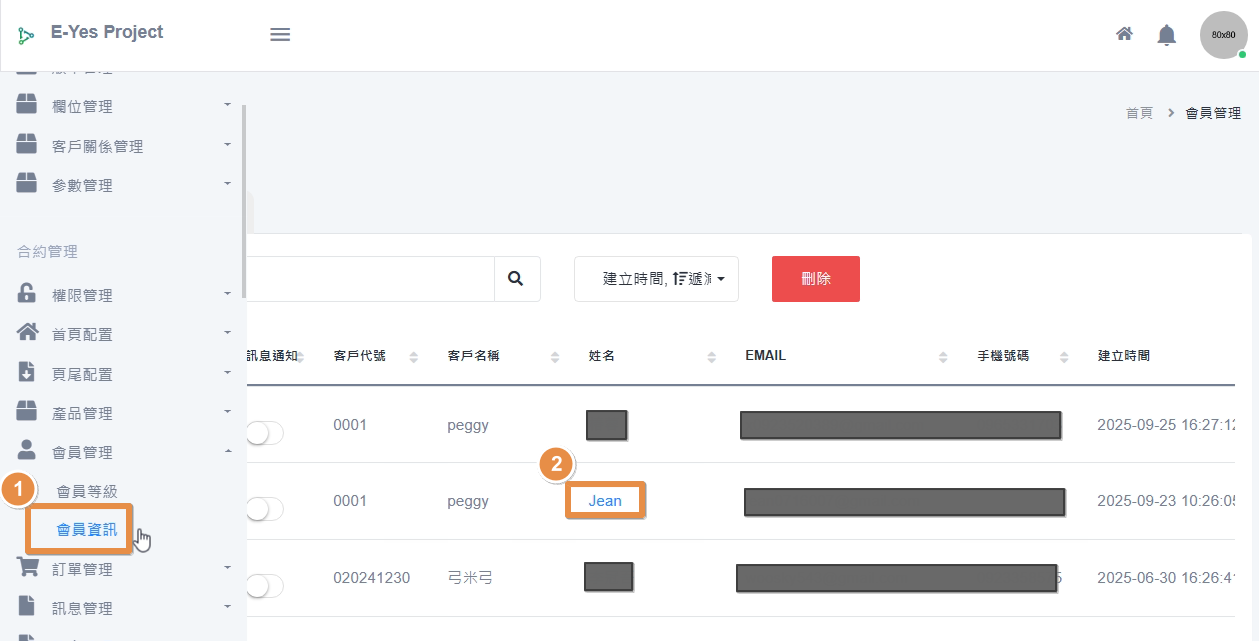Click the house icon beside 首頁配置
1259x641 pixels.
(x=27, y=333)
